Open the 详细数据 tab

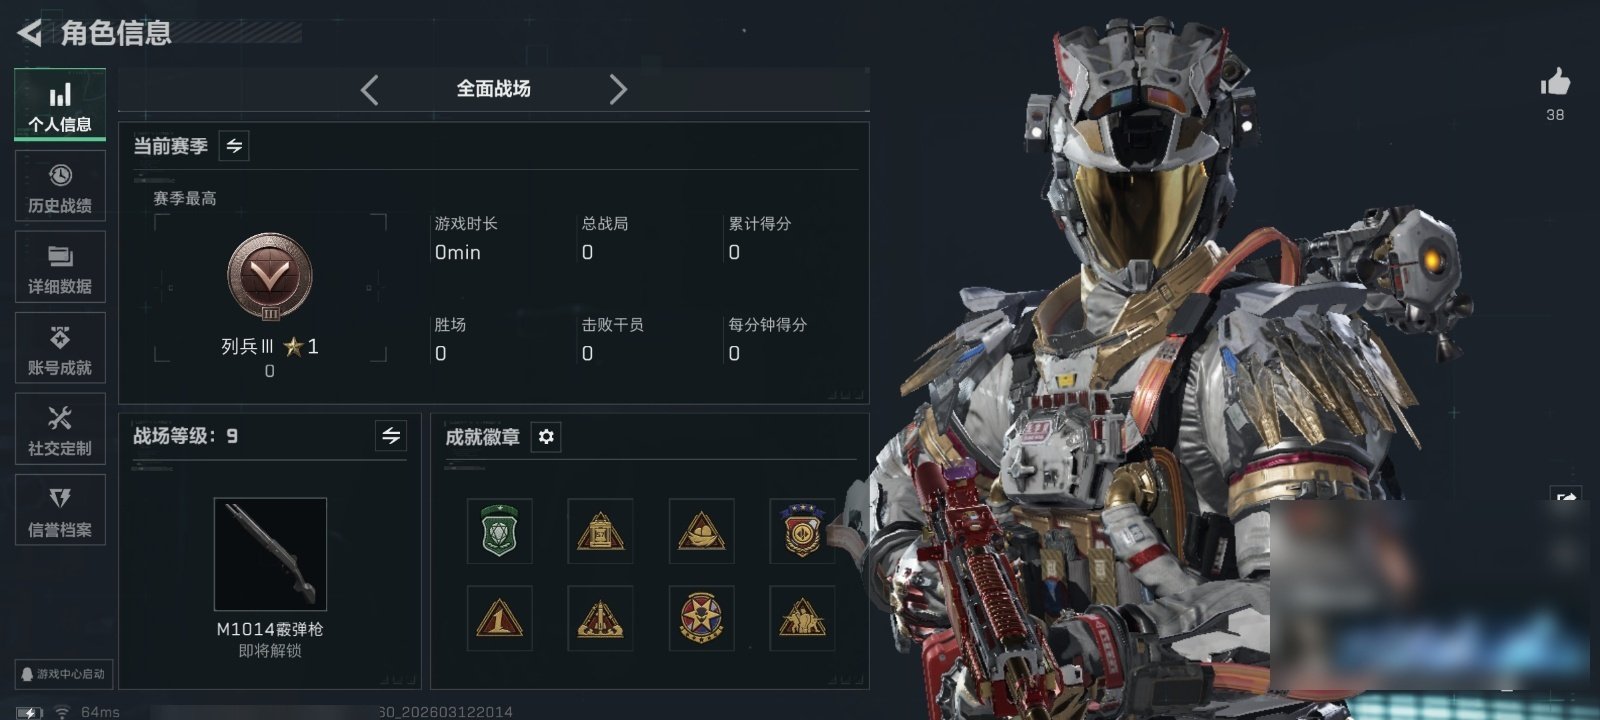coord(60,267)
